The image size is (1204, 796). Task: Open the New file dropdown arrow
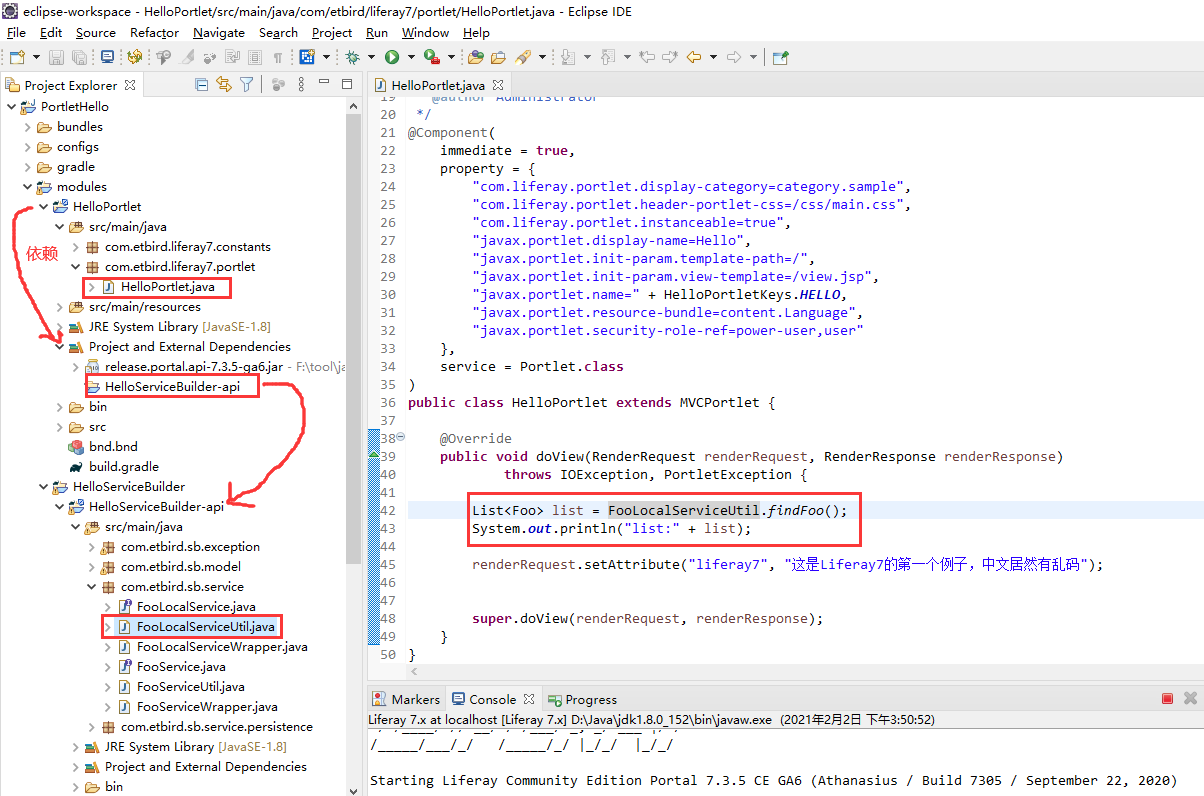pyautogui.click(x=36, y=57)
